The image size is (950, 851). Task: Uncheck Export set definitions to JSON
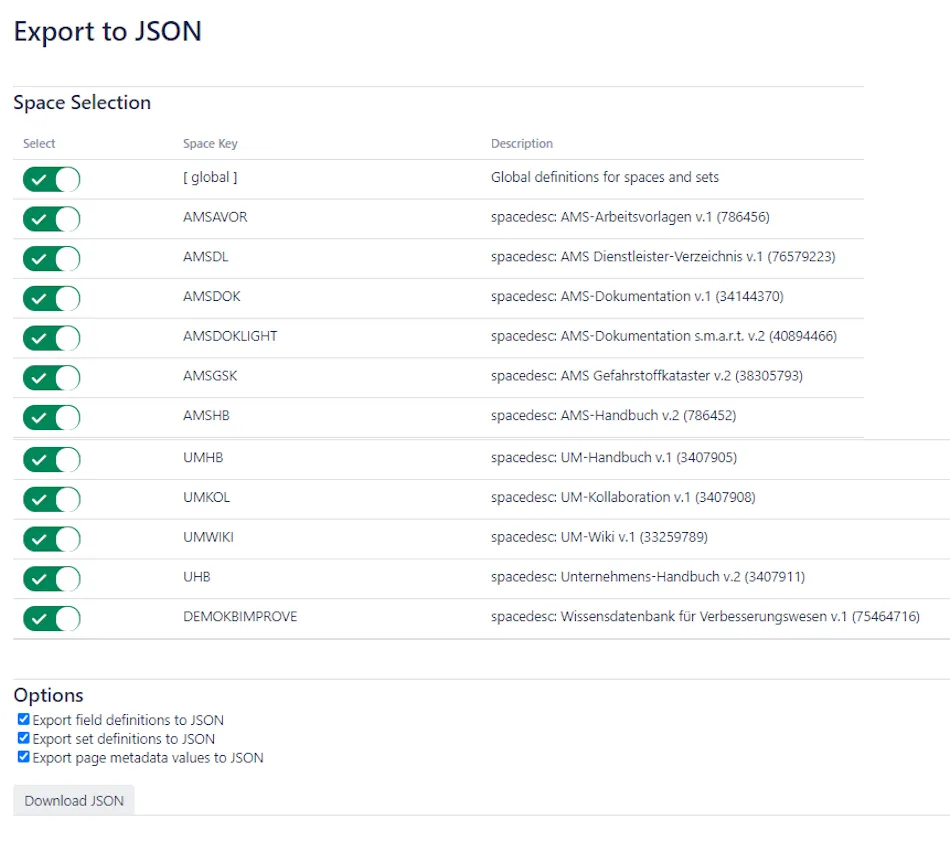click(24, 738)
